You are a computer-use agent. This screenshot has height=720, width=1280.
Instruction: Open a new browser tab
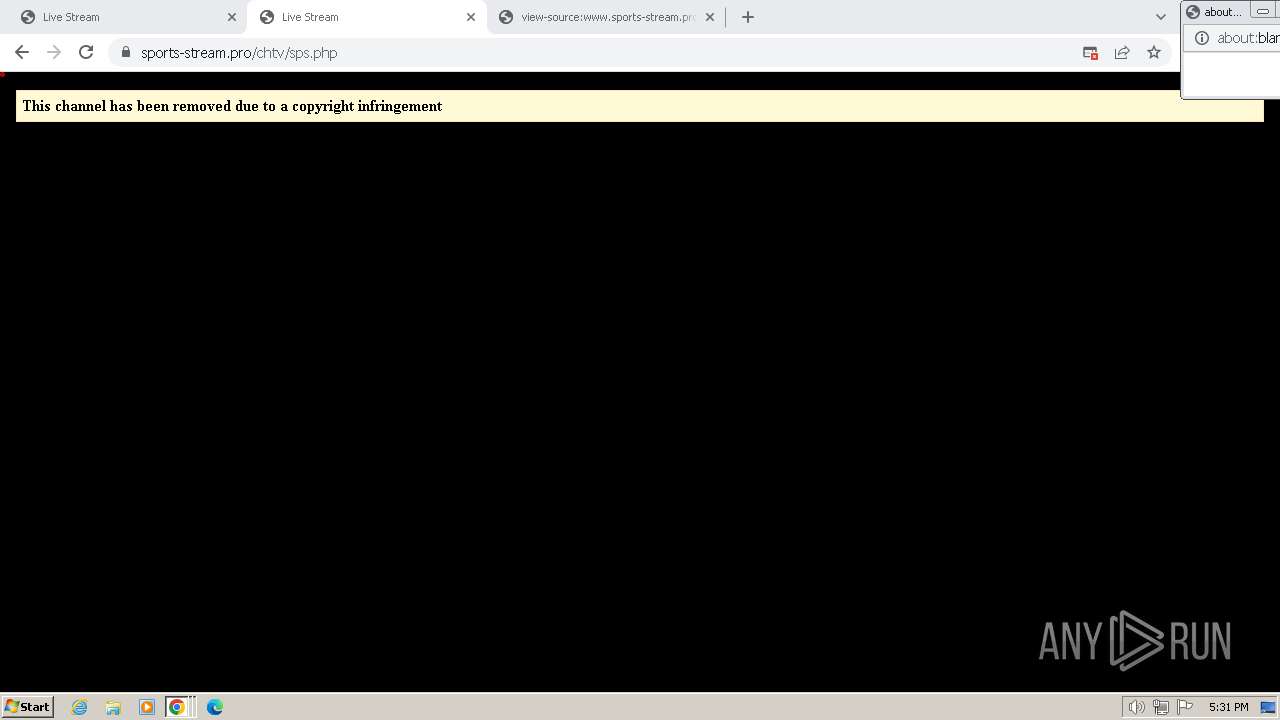pyautogui.click(x=748, y=17)
